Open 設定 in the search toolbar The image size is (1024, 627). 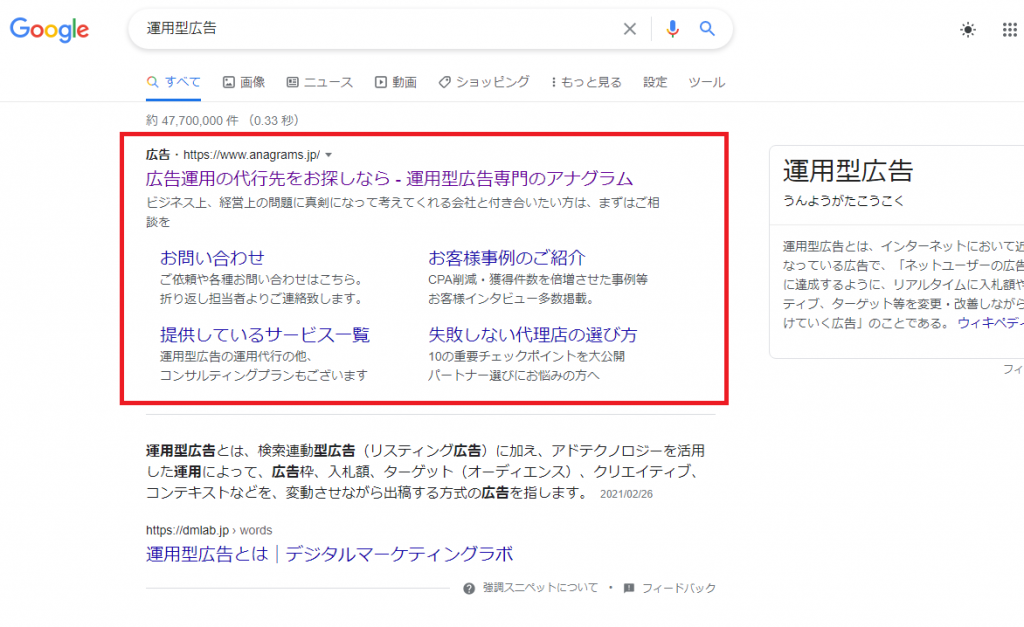(x=655, y=82)
